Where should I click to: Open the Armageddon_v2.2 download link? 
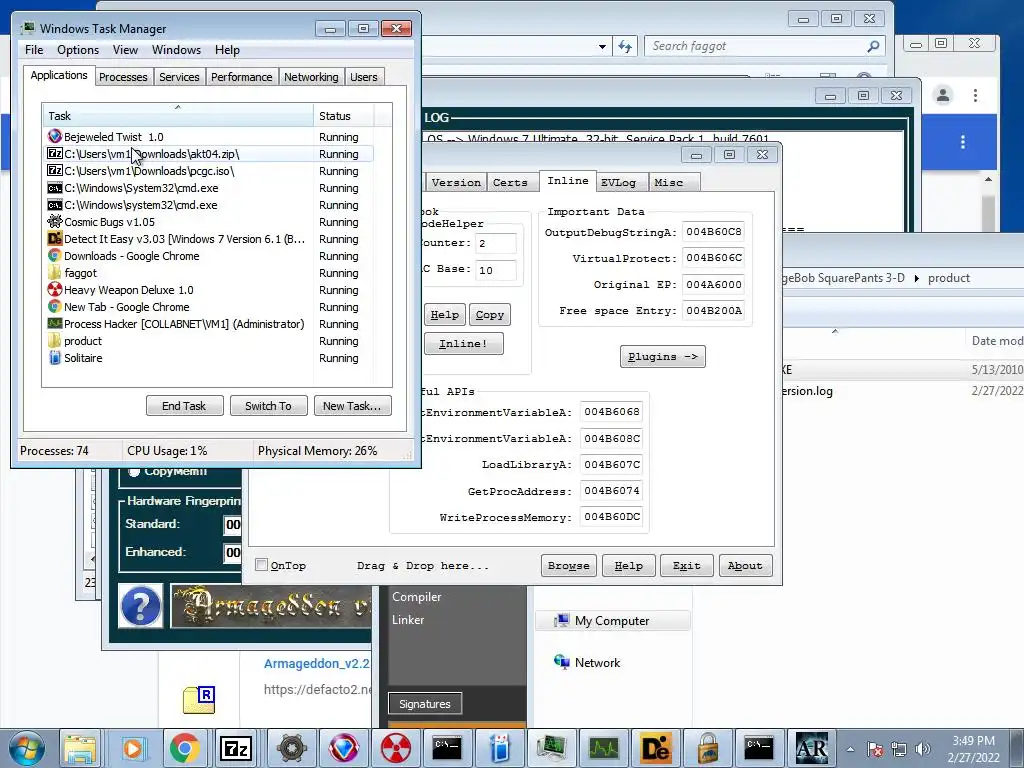coord(317,664)
